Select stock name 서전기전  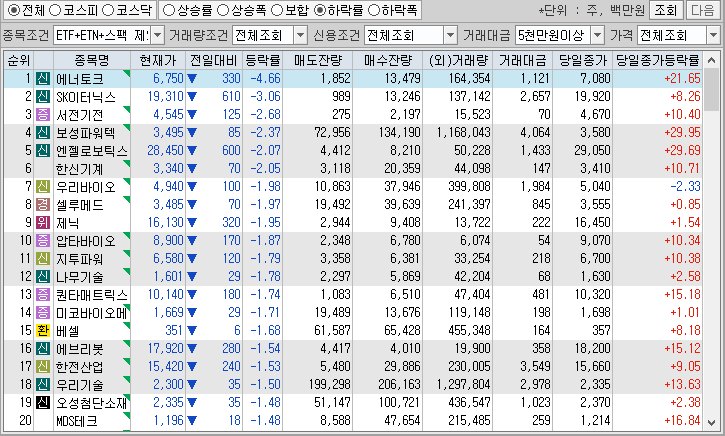point(80,115)
